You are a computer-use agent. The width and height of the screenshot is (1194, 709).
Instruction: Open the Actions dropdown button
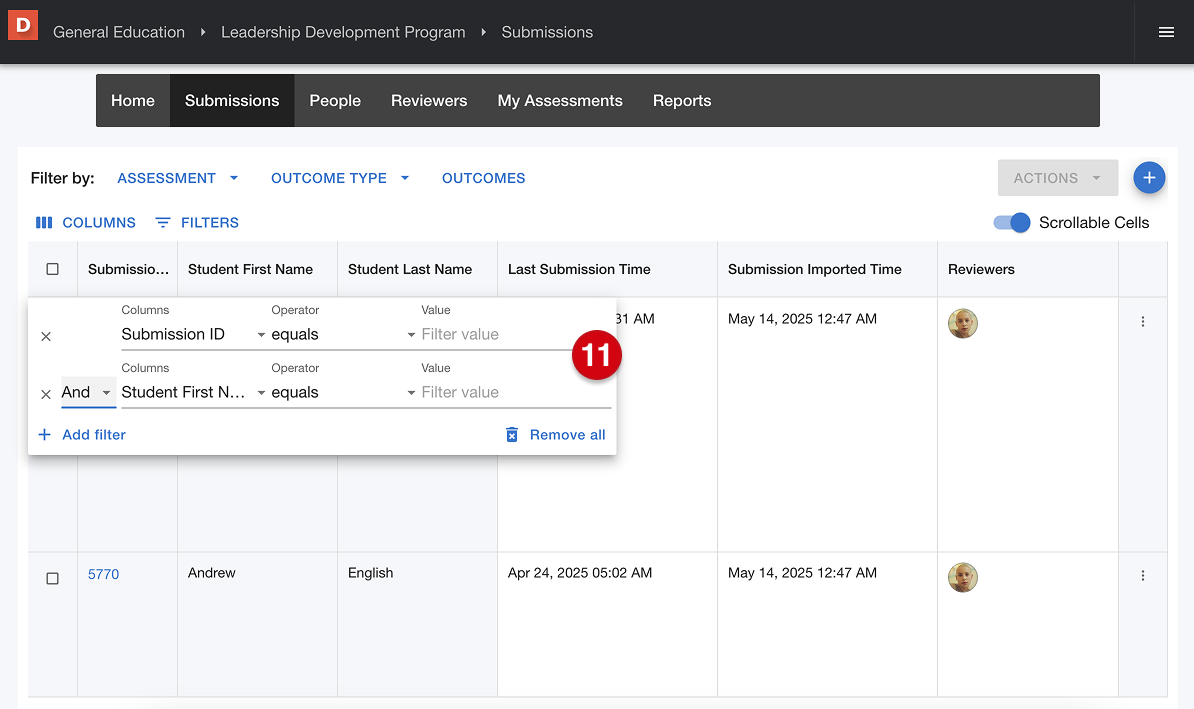[x=1058, y=178]
